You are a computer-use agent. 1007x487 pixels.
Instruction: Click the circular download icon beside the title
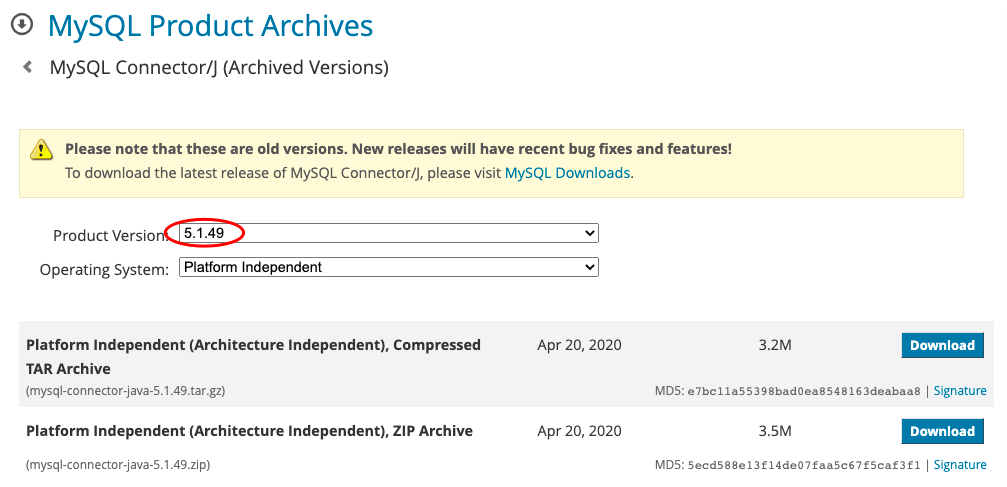pyautogui.click(x=22, y=25)
